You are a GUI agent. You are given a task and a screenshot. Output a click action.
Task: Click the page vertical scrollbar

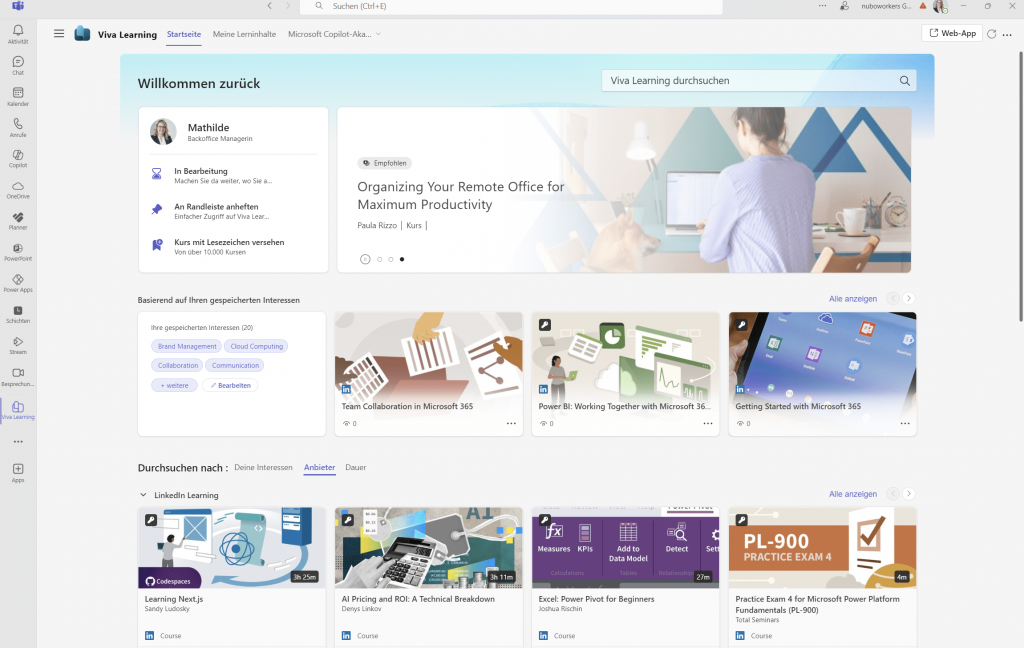coord(1019,186)
